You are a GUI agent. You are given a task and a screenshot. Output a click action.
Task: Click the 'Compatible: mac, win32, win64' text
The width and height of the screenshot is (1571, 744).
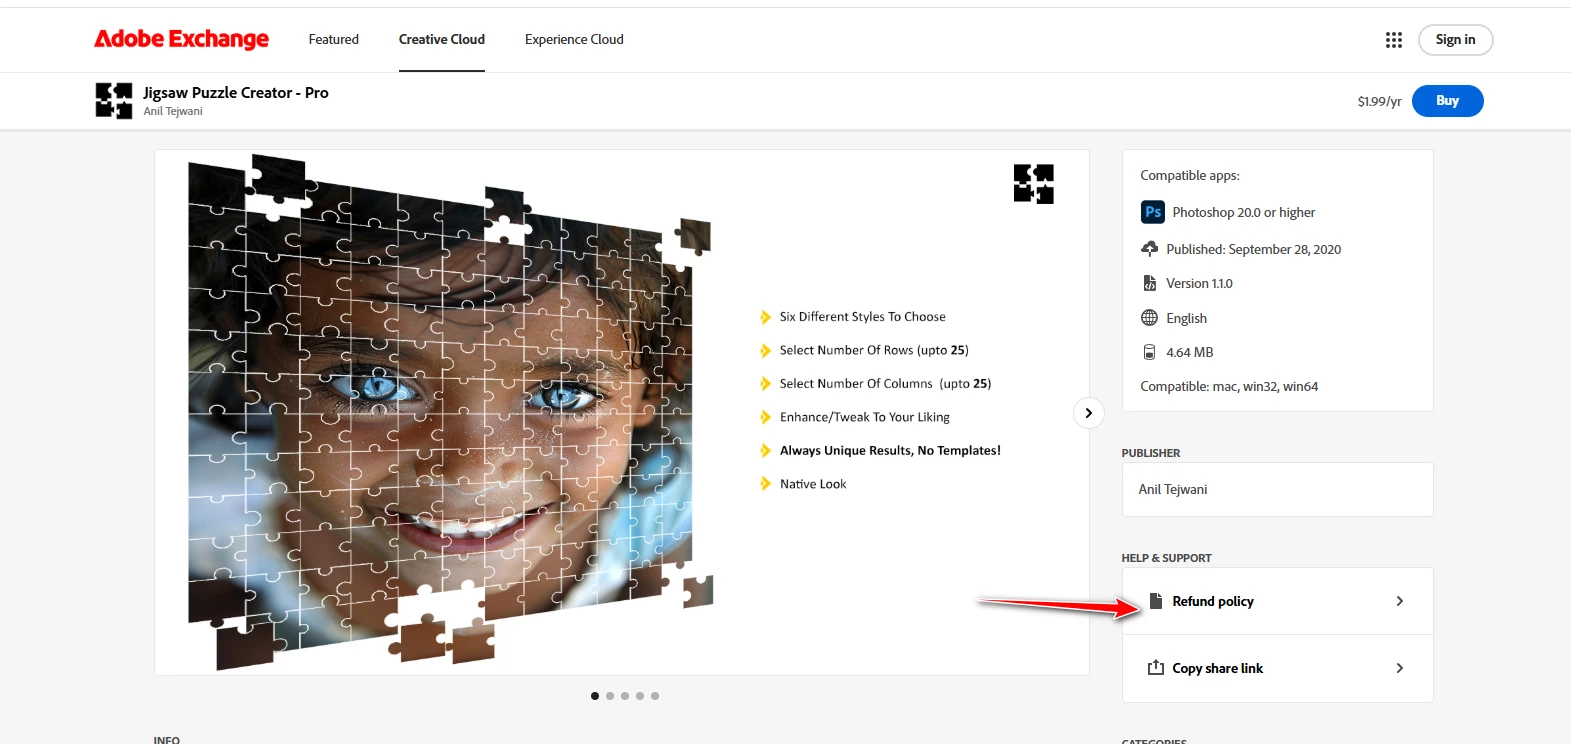[x=1229, y=386]
